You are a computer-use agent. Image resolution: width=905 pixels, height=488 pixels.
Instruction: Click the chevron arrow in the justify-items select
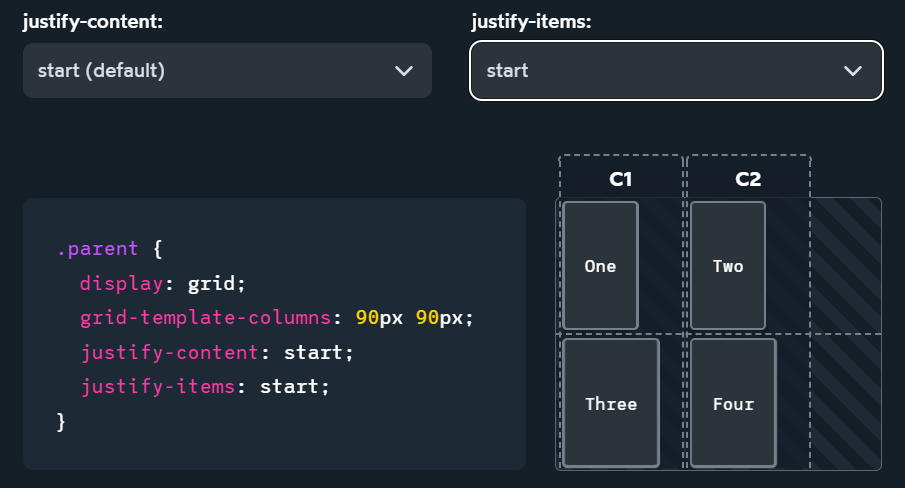click(852, 71)
